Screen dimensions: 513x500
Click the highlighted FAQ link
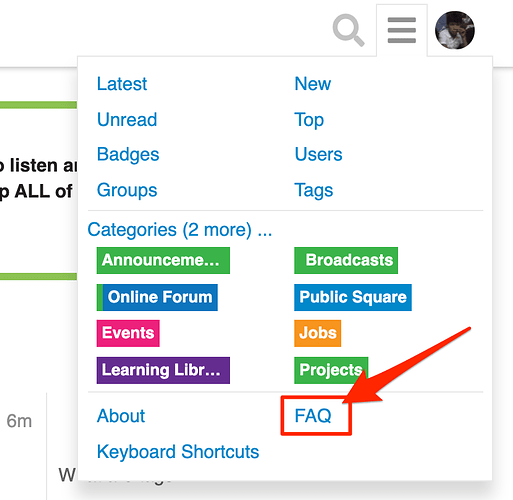tap(313, 416)
